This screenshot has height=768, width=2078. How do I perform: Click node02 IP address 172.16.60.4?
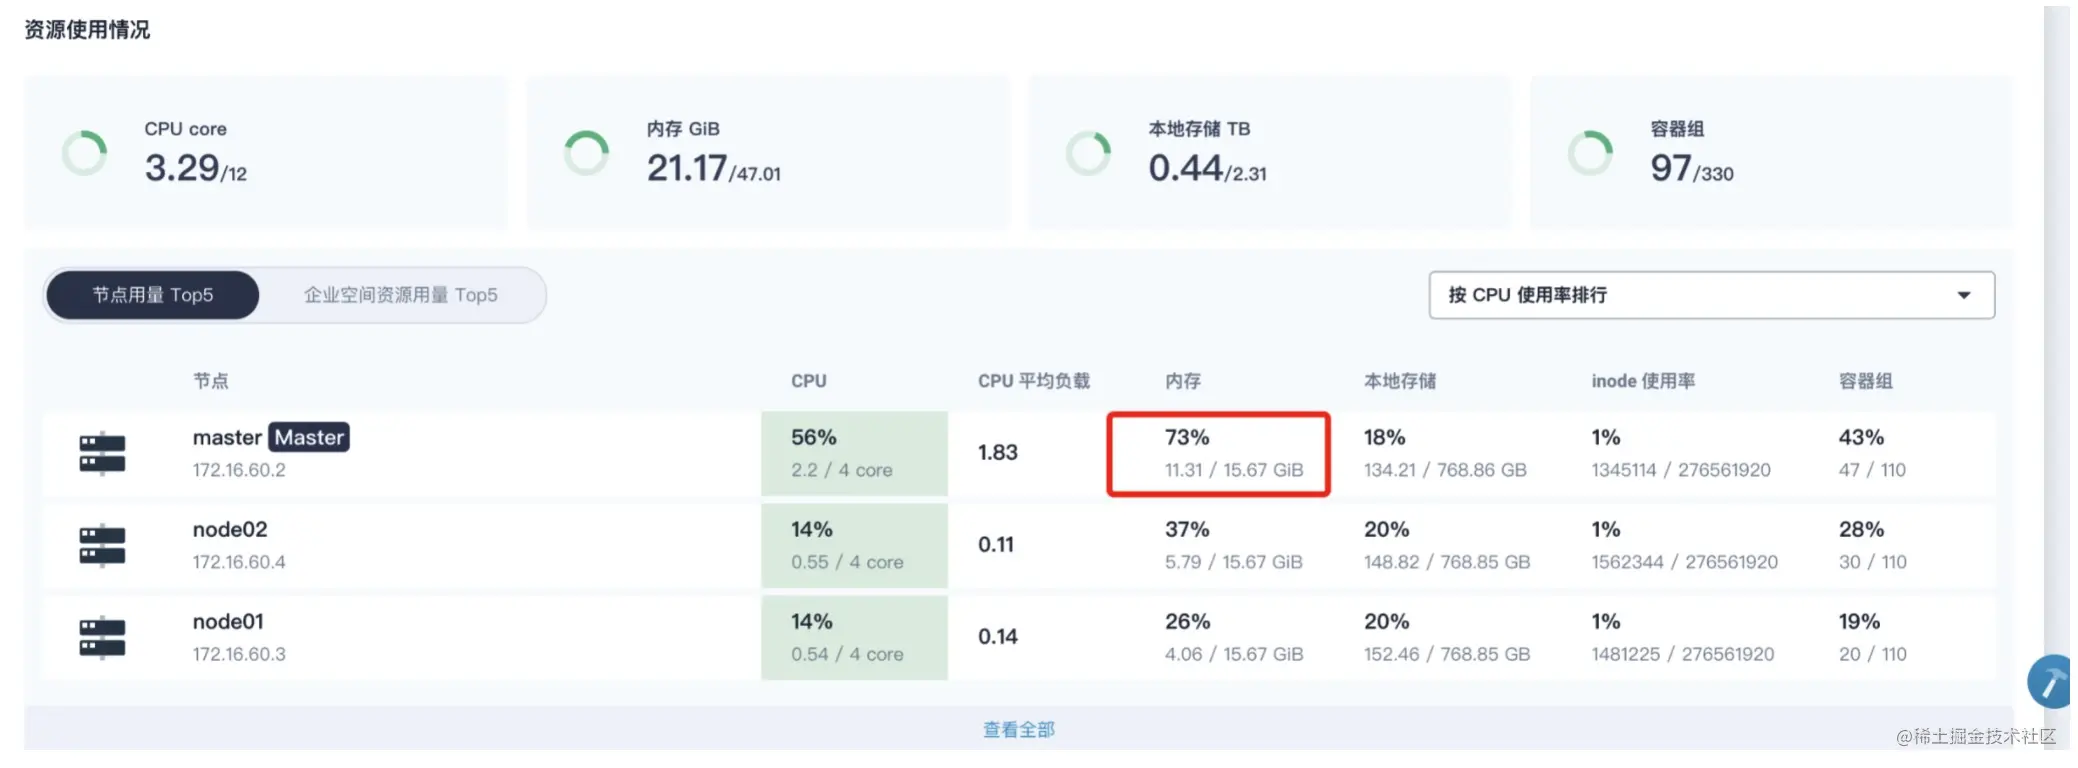coord(239,562)
